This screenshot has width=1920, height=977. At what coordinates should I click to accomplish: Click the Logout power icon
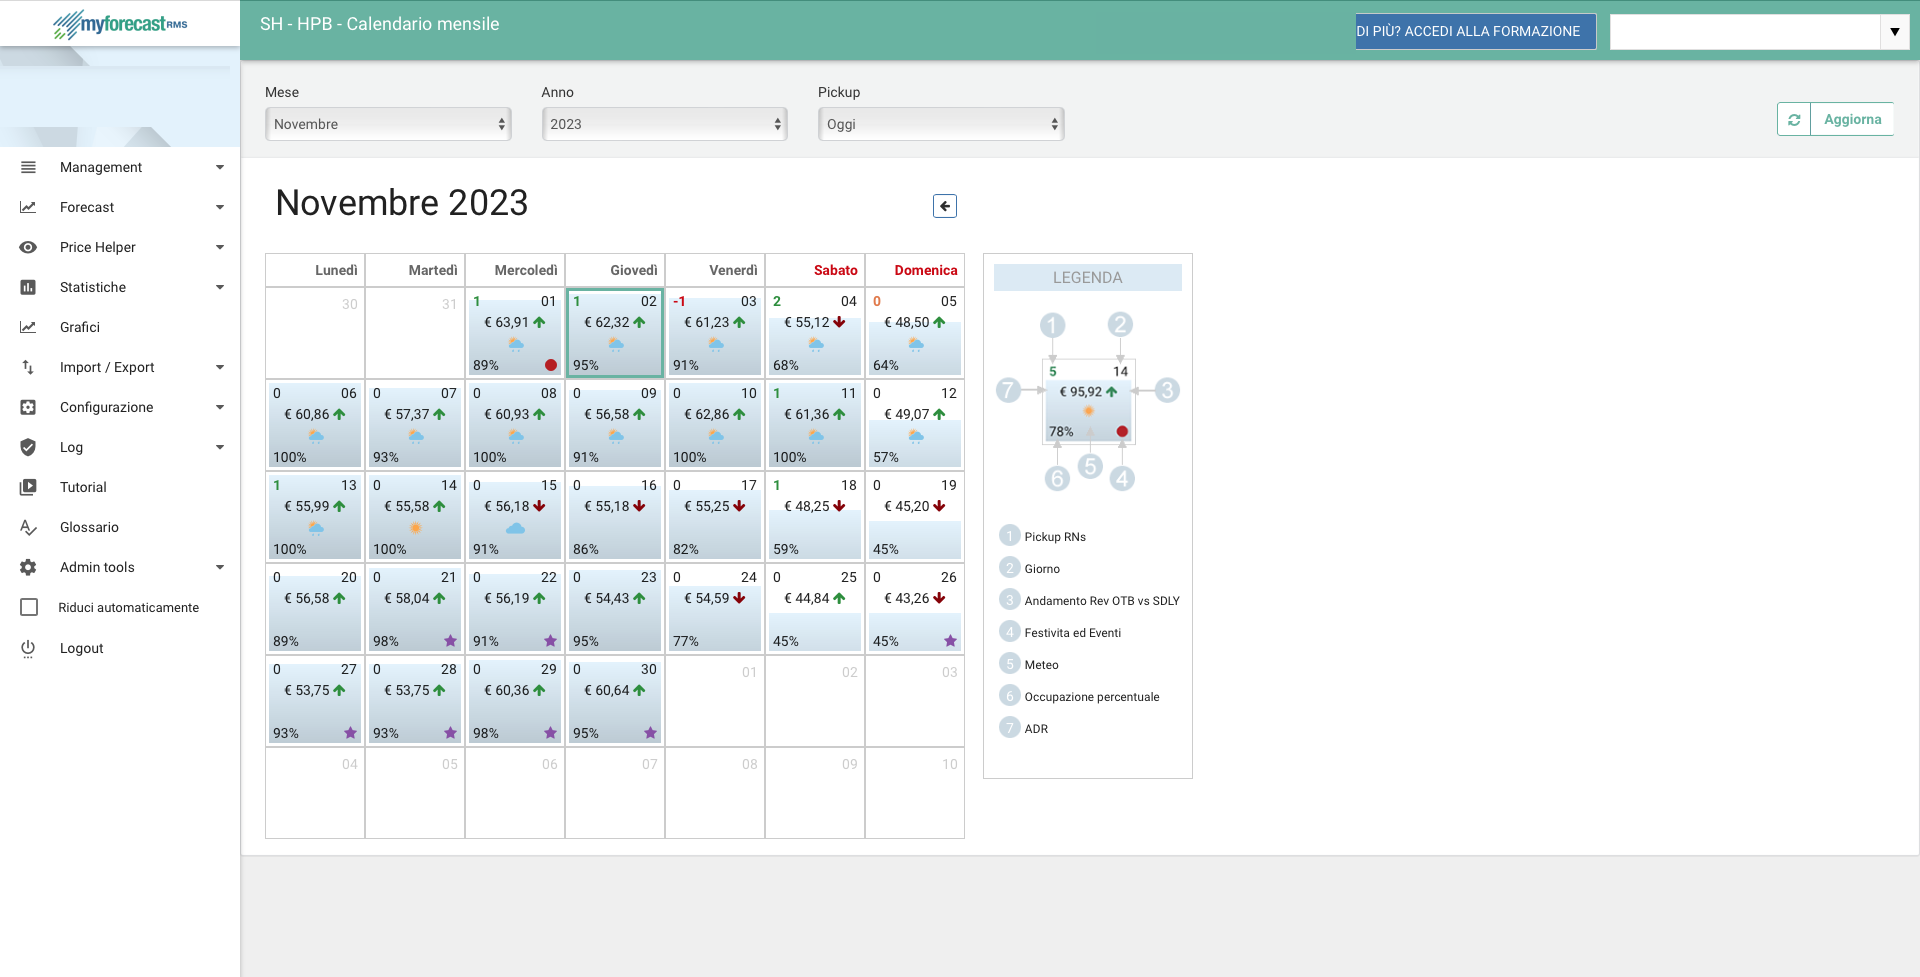(27, 648)
